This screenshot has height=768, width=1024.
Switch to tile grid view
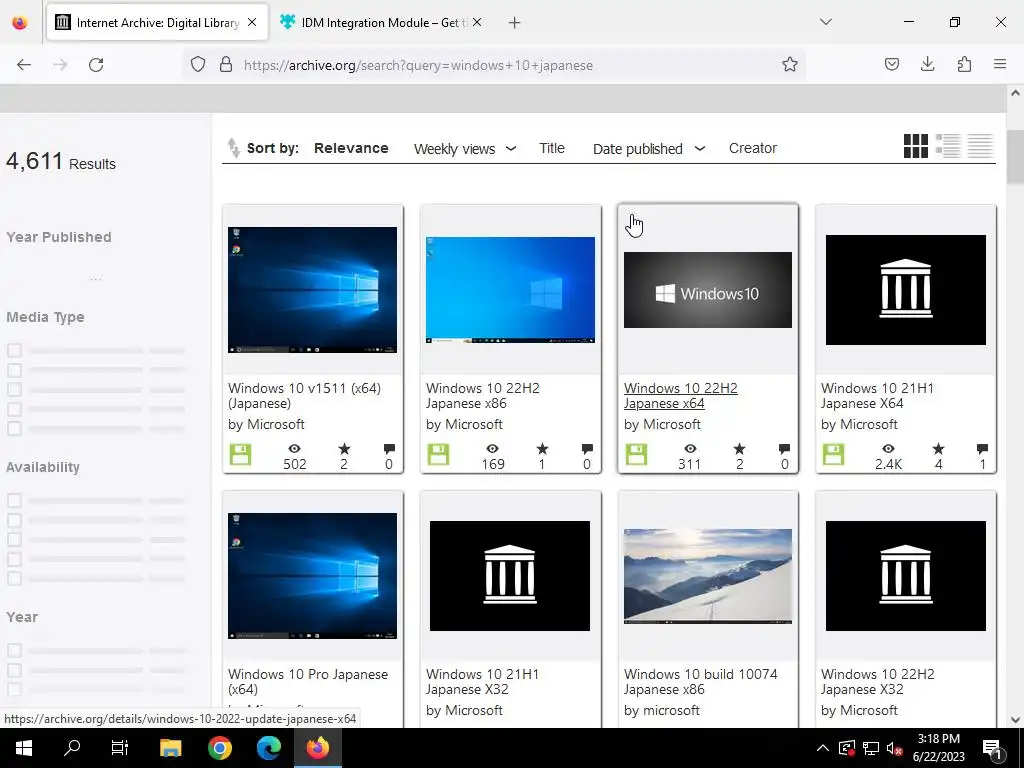[916, 146]
